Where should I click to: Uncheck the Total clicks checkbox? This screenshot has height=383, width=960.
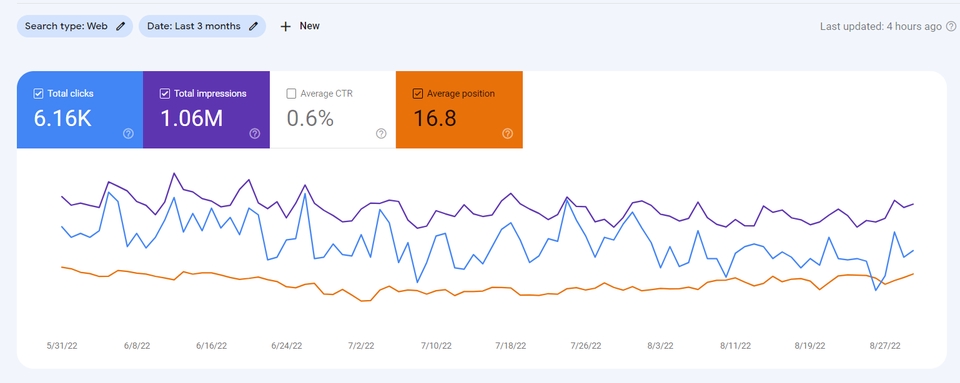[38, 94]
